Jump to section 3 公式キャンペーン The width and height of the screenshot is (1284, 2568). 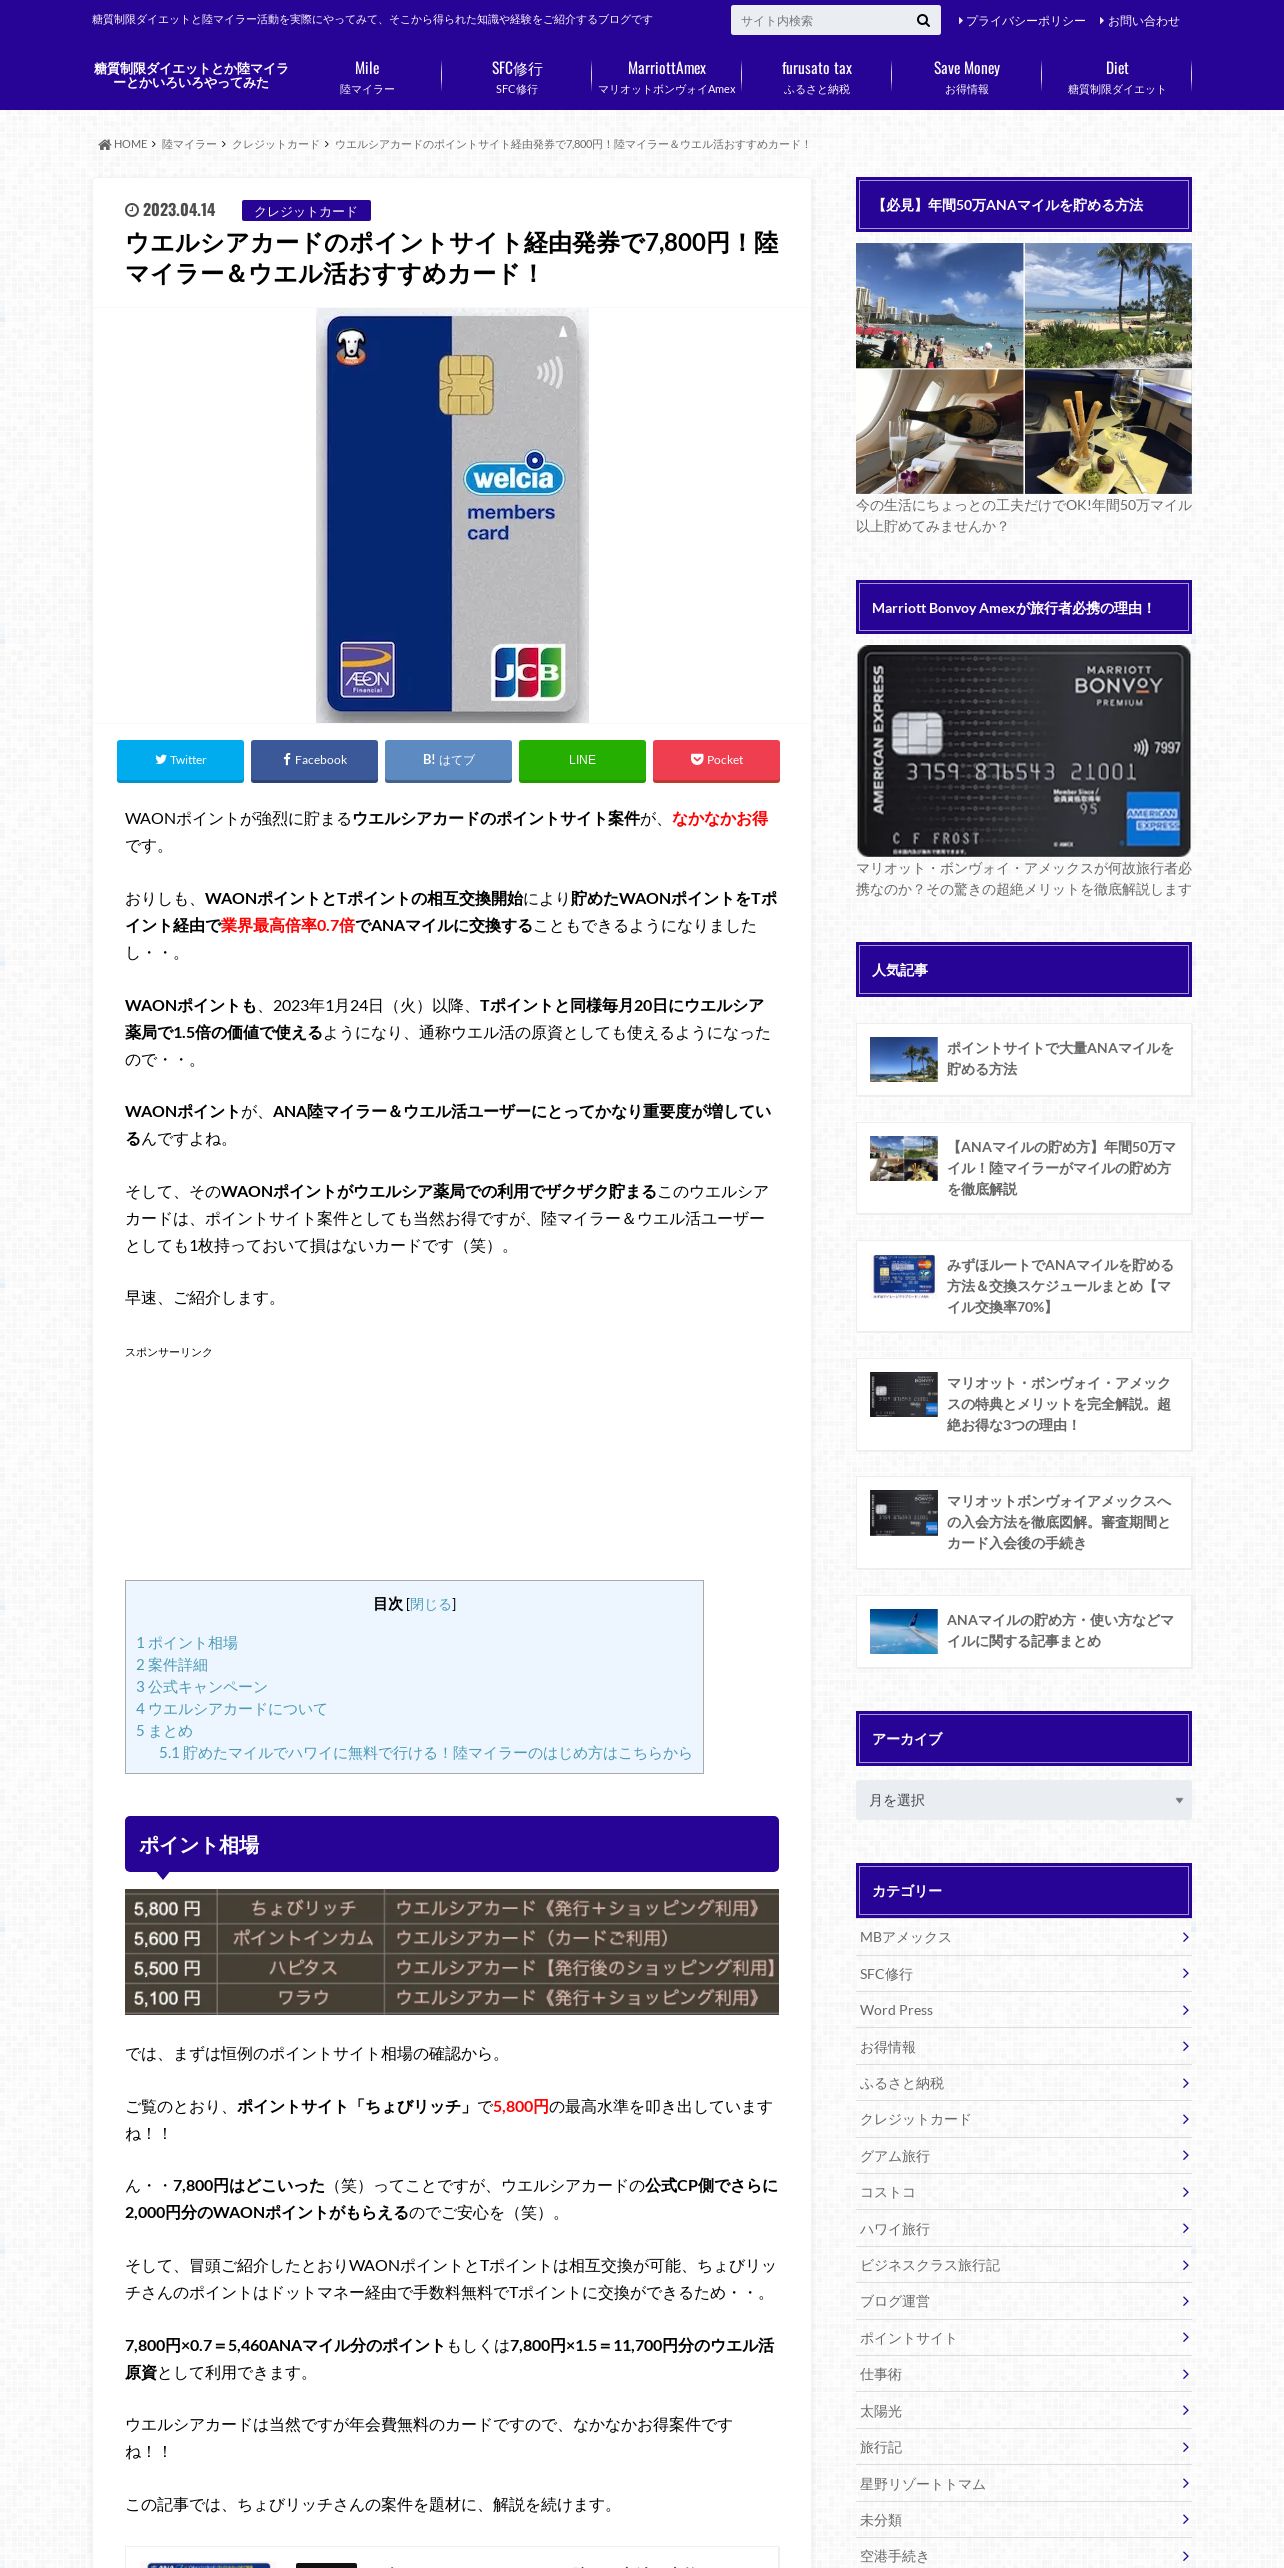pyautogui.click(x=202, y=1687)
